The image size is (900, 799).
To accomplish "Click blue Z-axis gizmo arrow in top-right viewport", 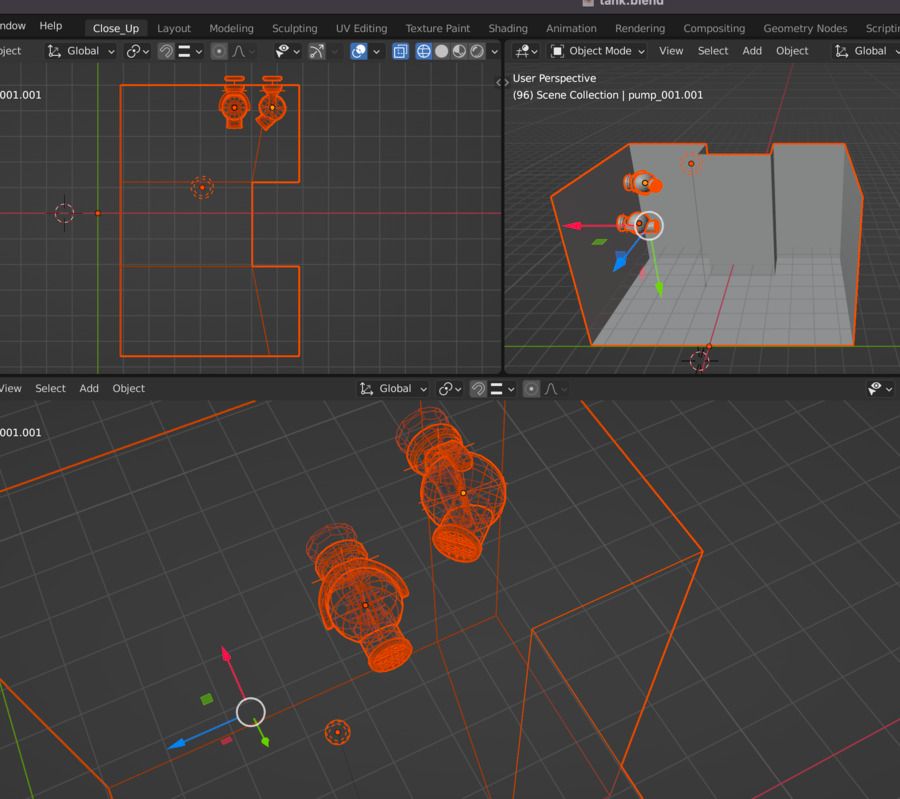I will tap(619, 261).
